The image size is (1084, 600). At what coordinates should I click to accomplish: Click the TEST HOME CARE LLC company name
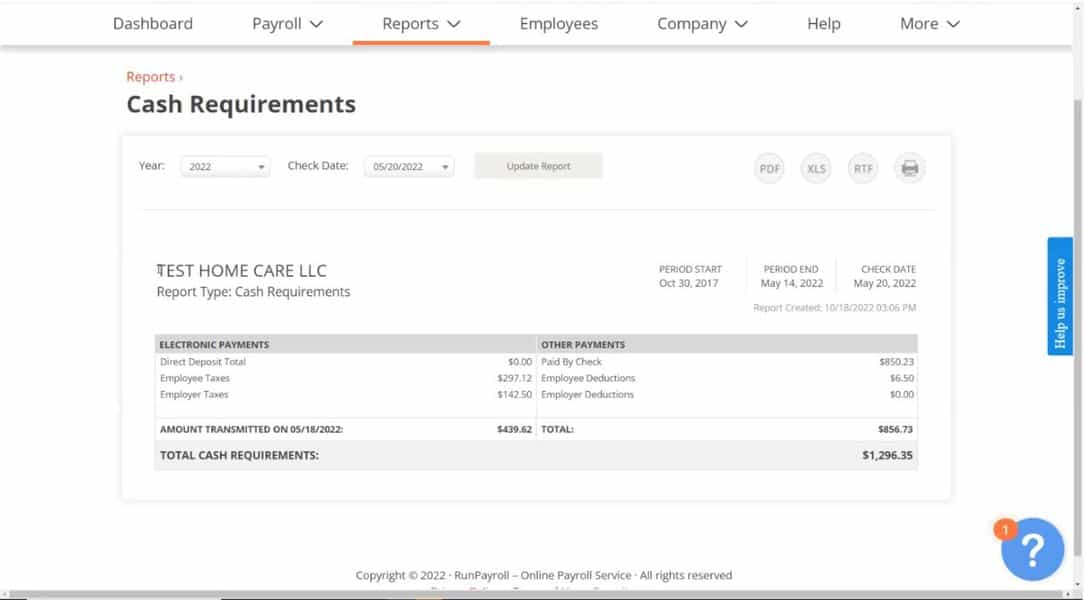(241, 270)
